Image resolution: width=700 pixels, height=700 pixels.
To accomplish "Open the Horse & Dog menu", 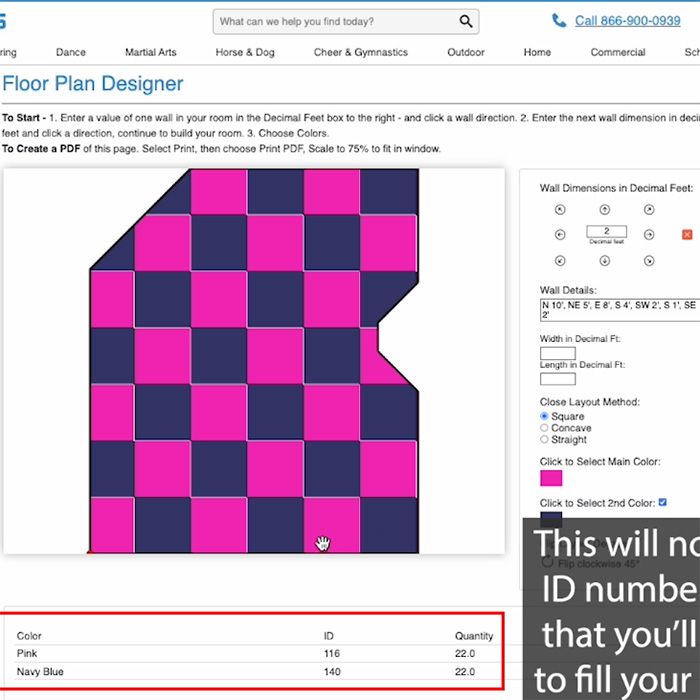I will (x=245, y=52).
